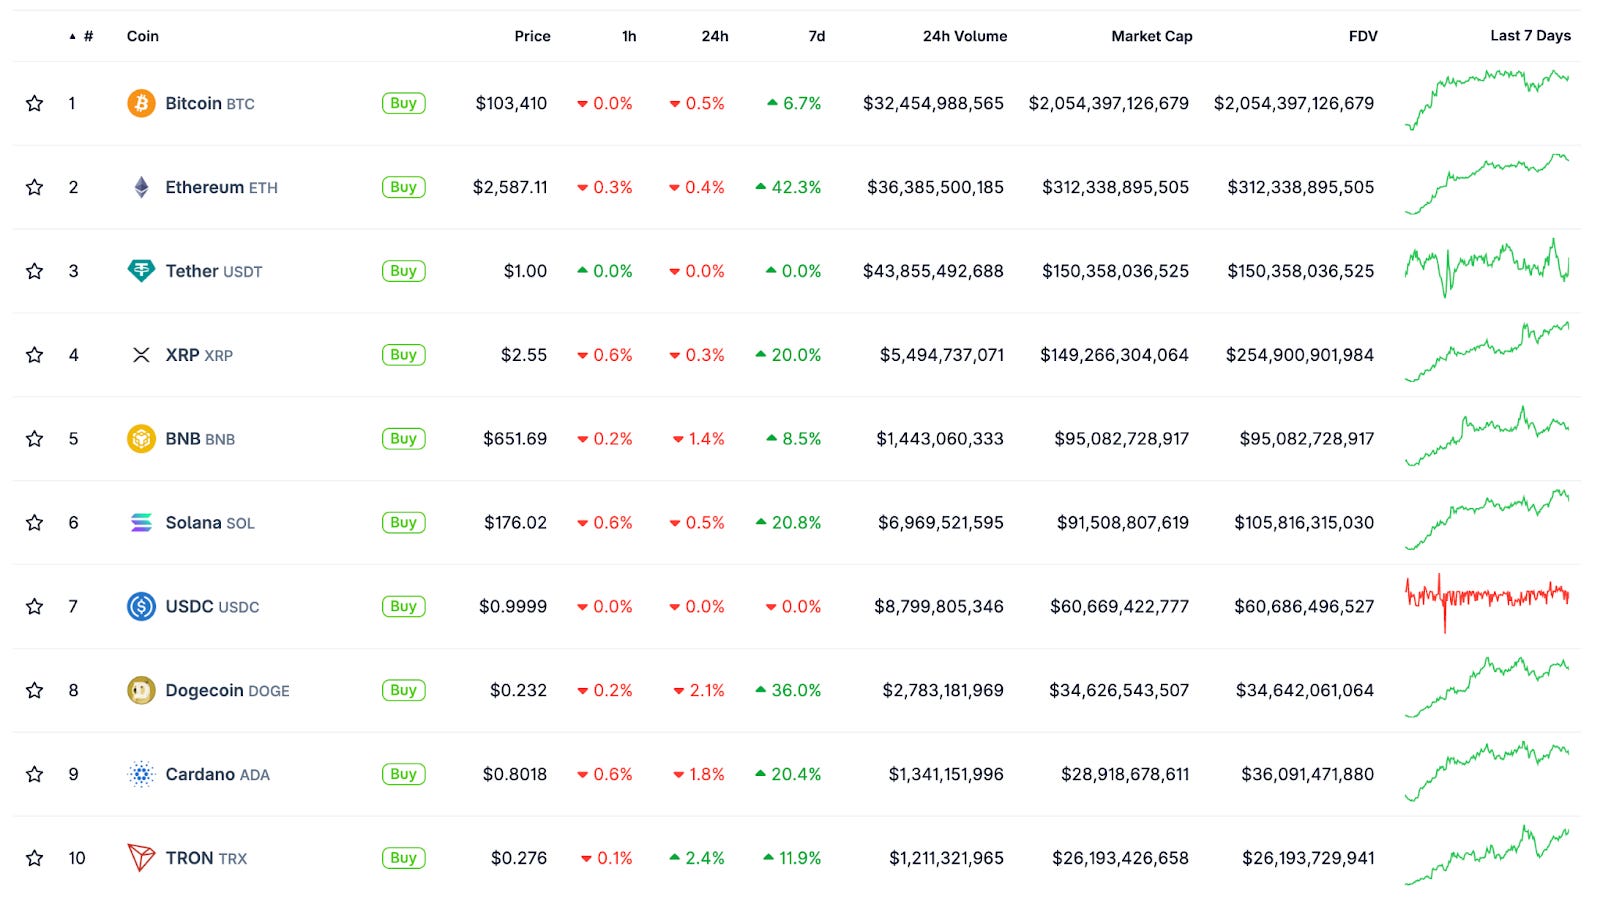Screen dimensions: 1600x898
Task: Add BNB to watchlist star
Action: click(35, 439)
